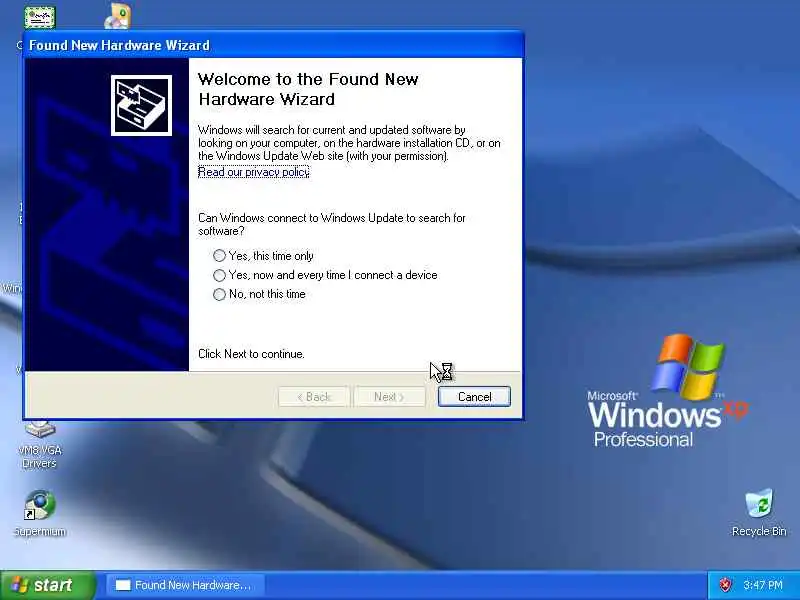
Task: Open the "Read our privacy policy" link
Action: (254, 172)
